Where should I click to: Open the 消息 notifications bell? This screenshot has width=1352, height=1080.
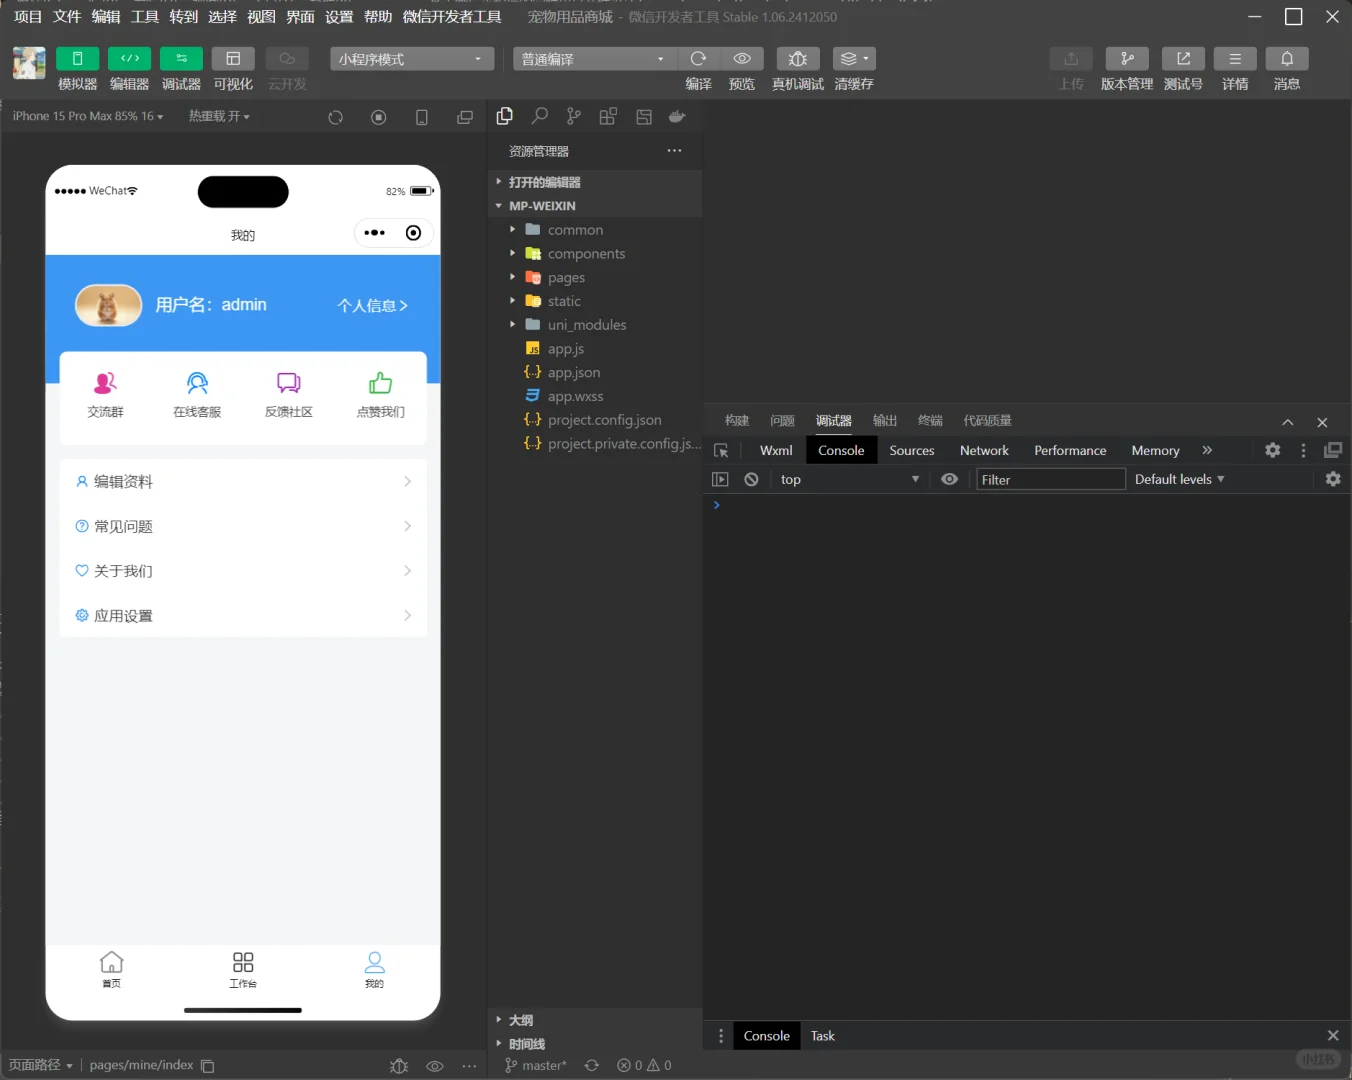1287,59
